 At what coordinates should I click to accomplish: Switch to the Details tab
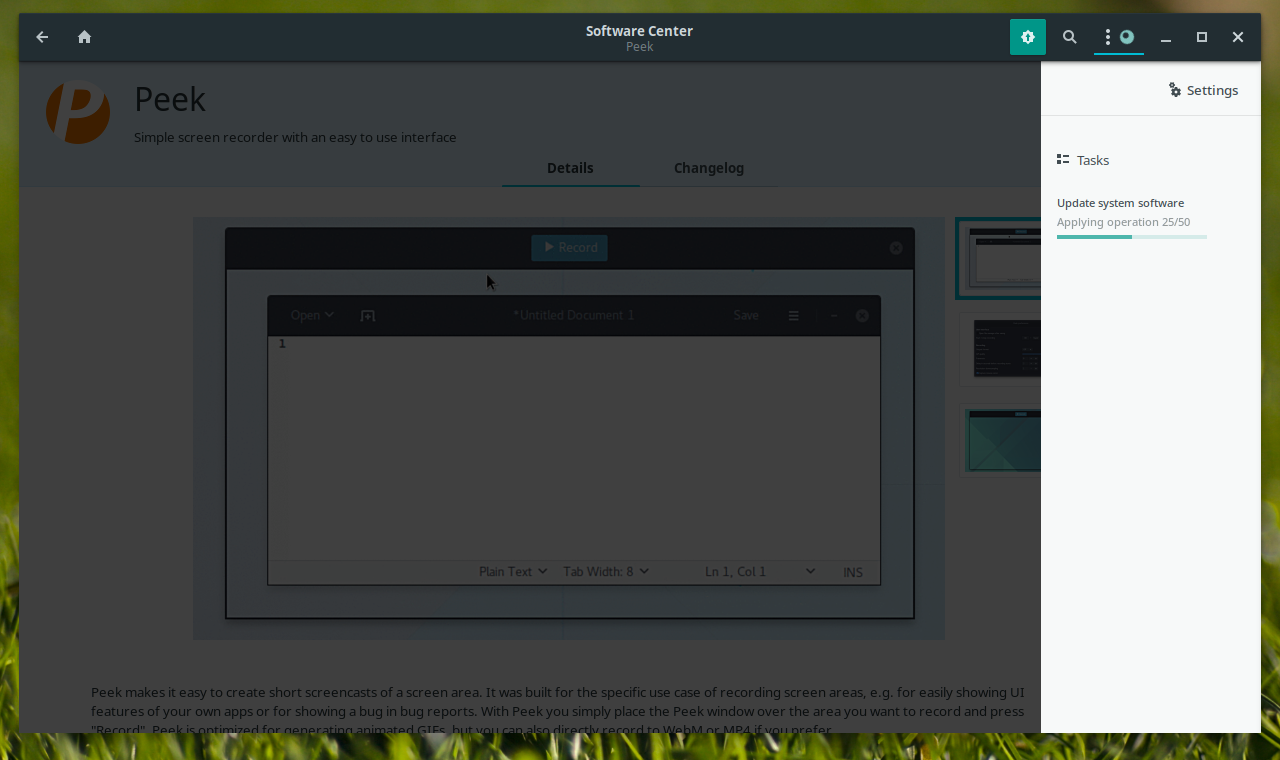pyautogui.click(x=570, y=168)
